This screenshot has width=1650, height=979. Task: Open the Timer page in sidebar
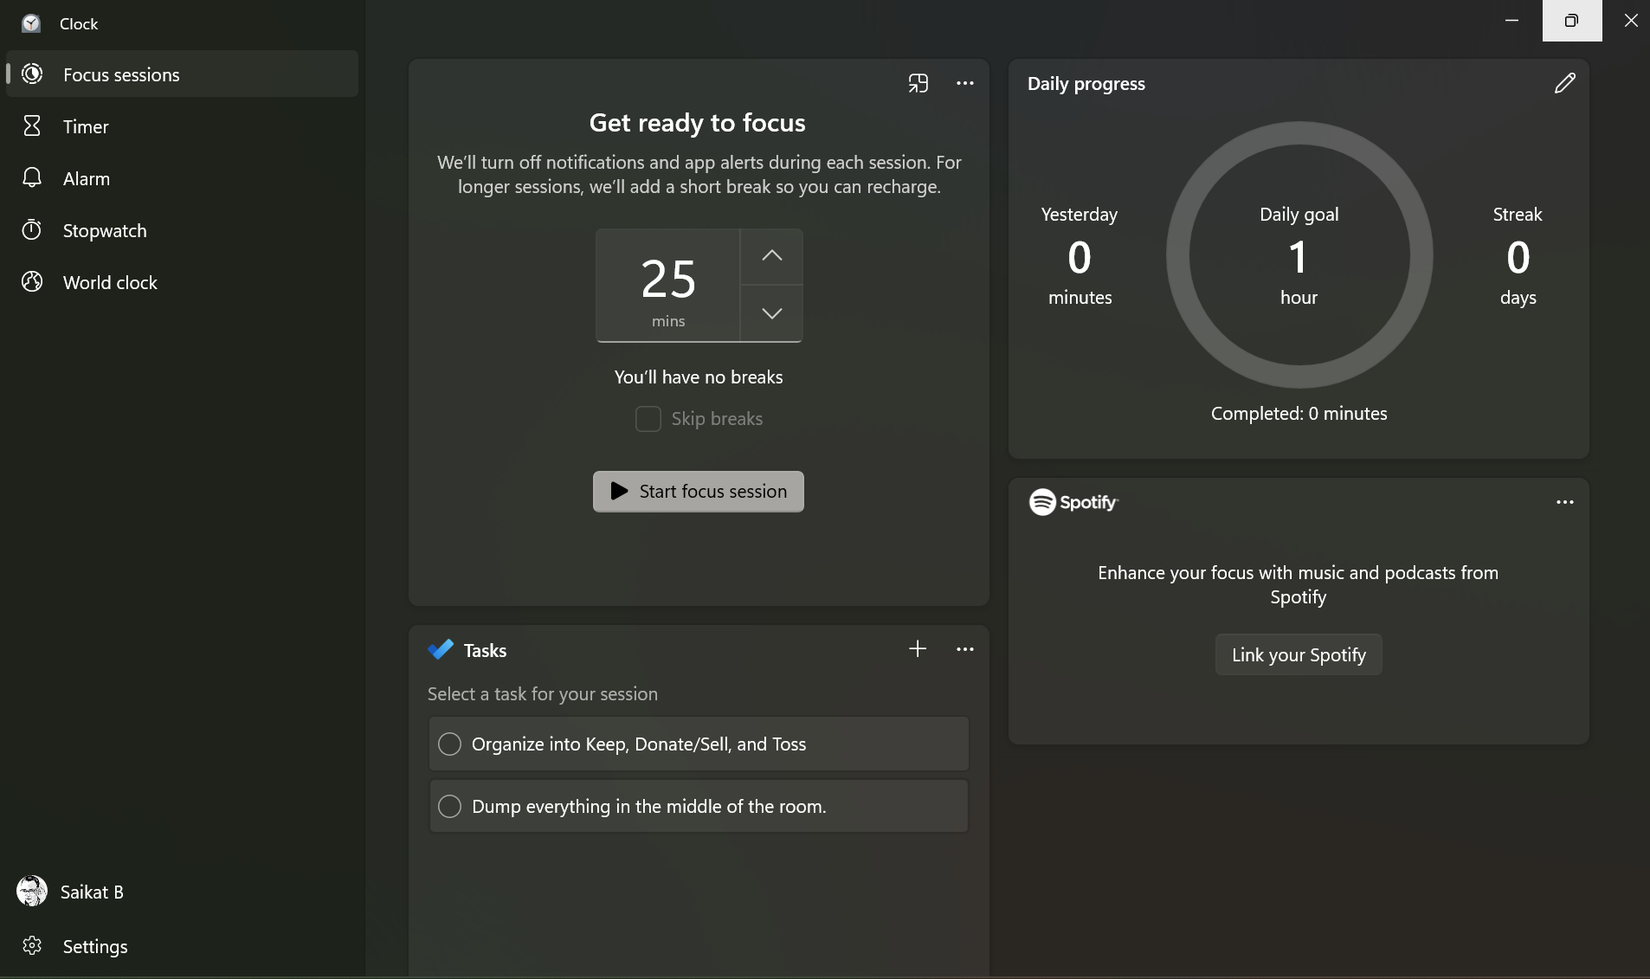[x=85, y=127]
